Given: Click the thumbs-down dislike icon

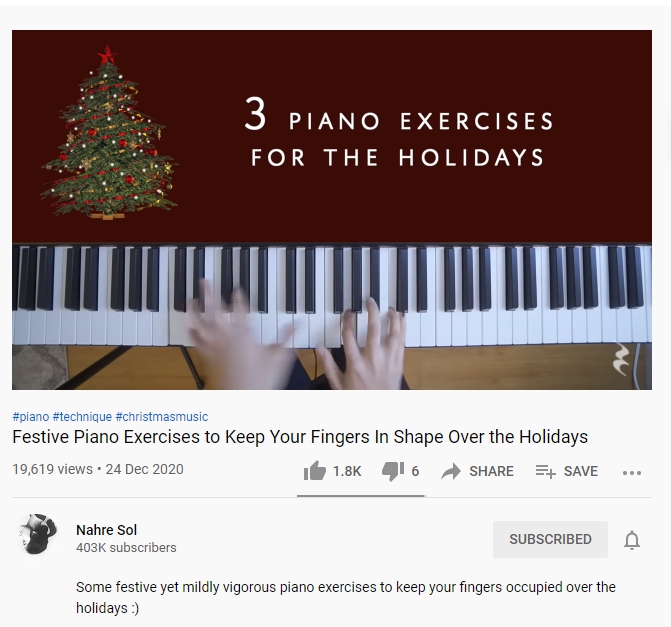Looking at the screenshot, I should coord(393,471).
